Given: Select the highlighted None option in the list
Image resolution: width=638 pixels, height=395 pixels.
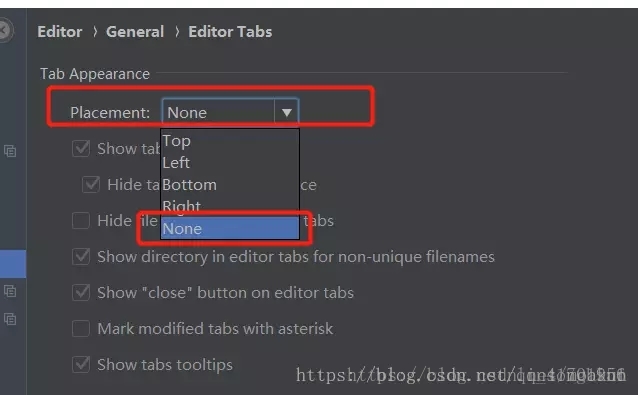Looking at the screenshot, I should (x=230, y=228).
